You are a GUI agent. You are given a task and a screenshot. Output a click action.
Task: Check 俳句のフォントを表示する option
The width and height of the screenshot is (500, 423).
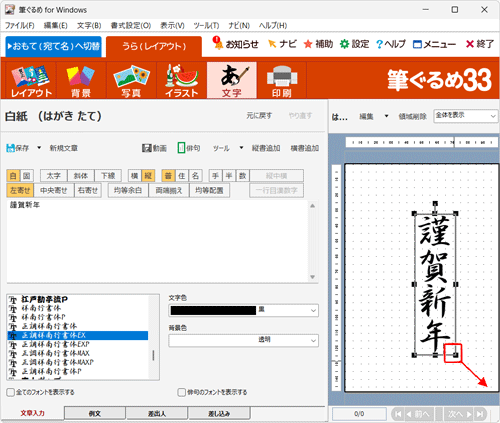pyautogui.click(x=182, y=392)
